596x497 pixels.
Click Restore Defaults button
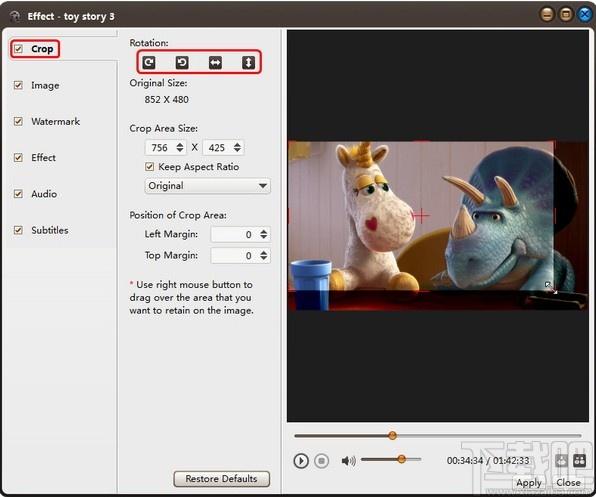coord(222,479)
